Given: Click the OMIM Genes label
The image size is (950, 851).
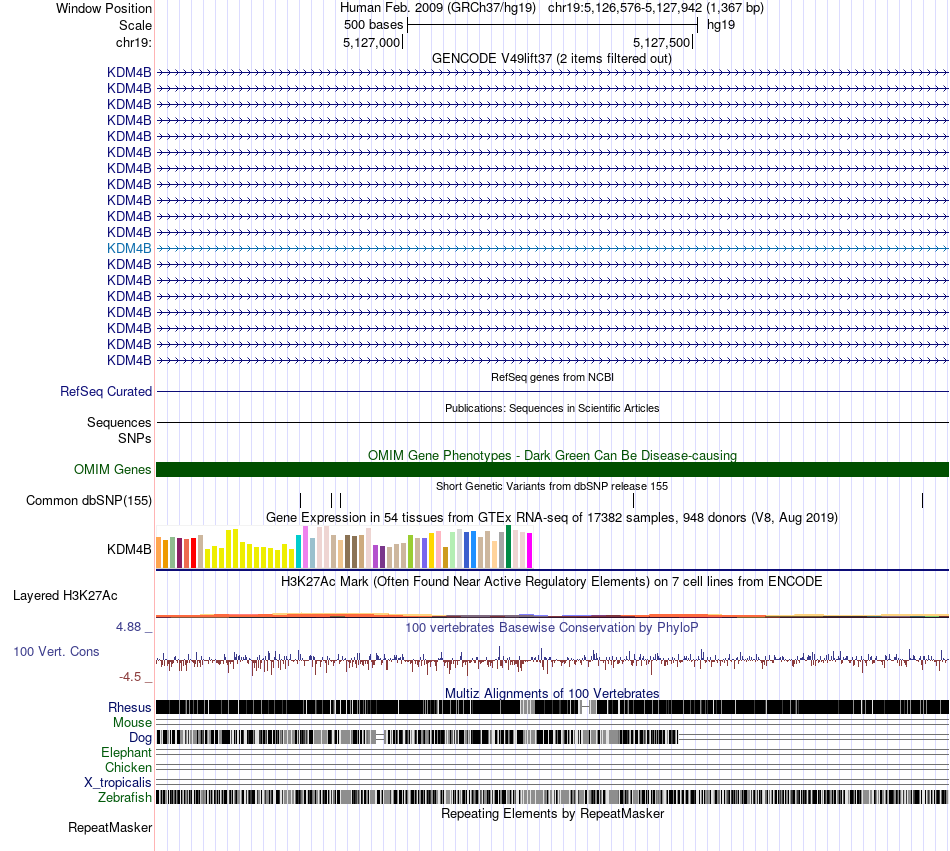Looking at the screenshot, I should click(x=113, y=469).
